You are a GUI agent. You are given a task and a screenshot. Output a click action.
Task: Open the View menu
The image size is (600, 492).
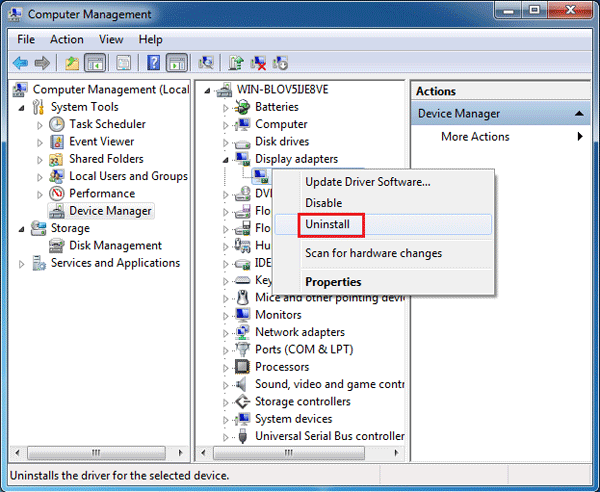tap(111, 39)
